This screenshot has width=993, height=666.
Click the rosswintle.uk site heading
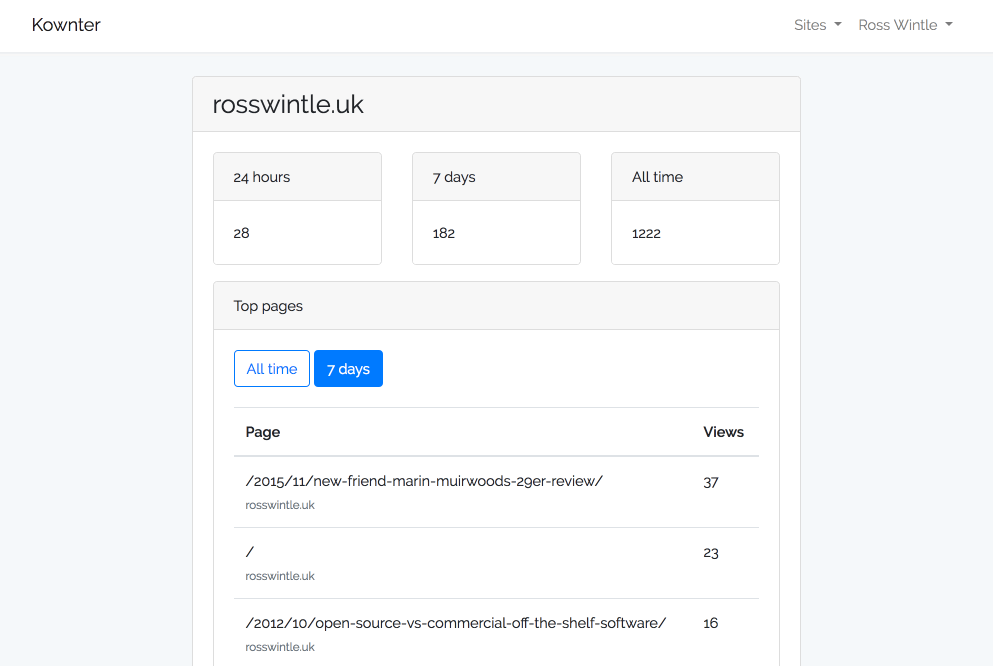tap(288, 104)
